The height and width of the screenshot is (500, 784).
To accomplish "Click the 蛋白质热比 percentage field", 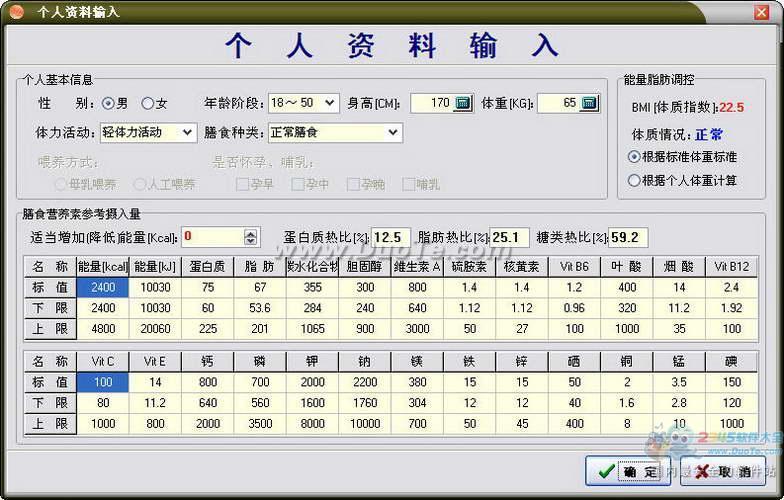I will [x=391, y=237].
